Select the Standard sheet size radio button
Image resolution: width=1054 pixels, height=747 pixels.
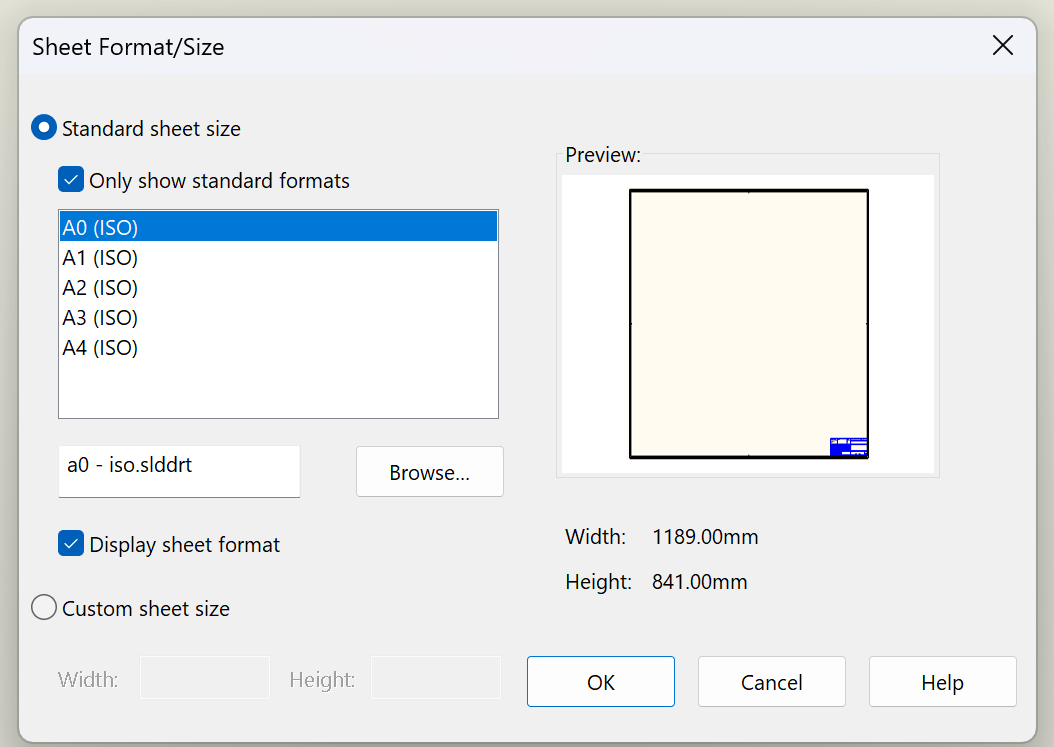pos(44,128)
